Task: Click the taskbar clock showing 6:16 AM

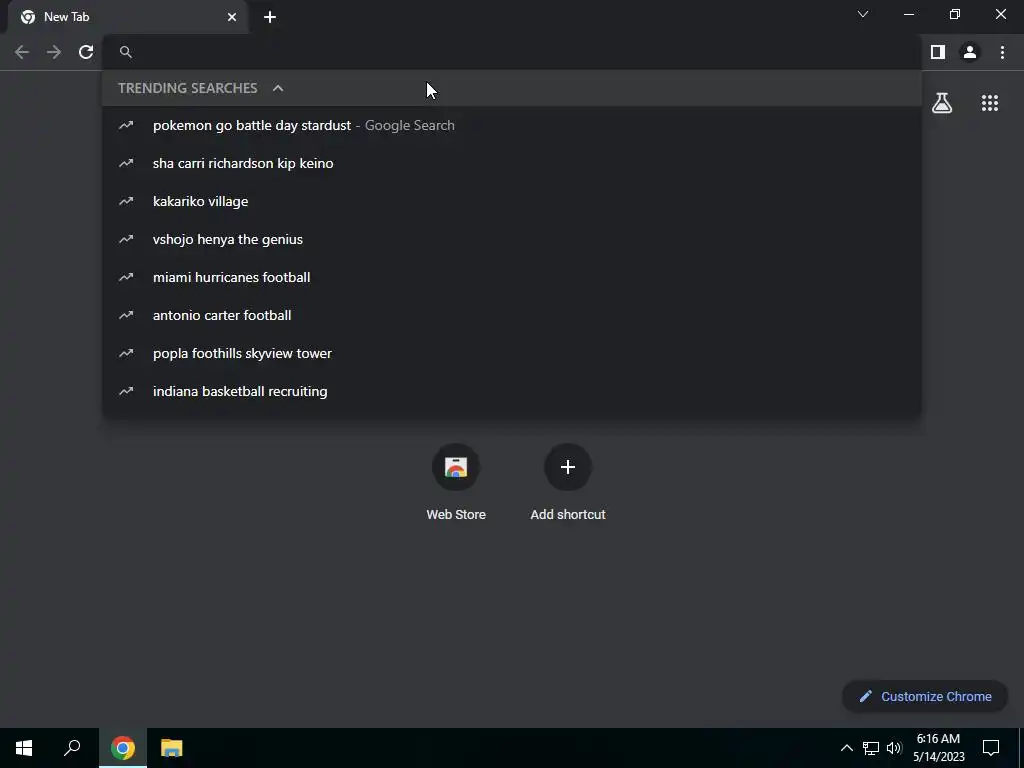Action: coord(938,748)
